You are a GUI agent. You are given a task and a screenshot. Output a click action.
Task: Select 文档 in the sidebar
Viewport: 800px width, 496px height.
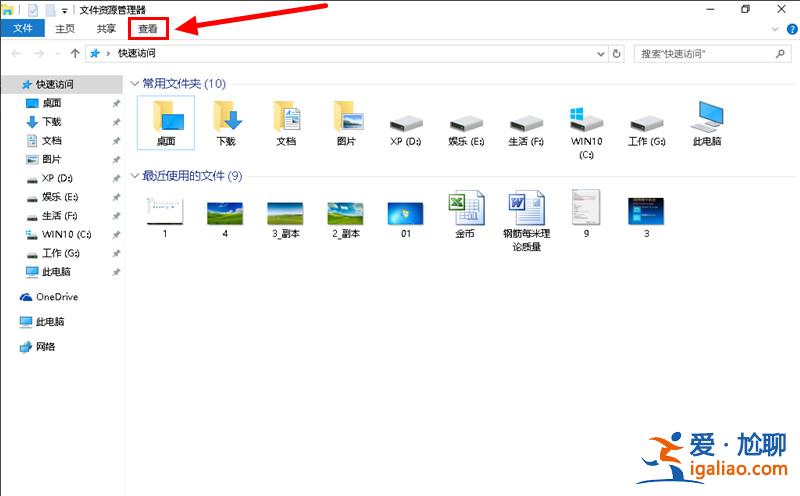[52, 140]
